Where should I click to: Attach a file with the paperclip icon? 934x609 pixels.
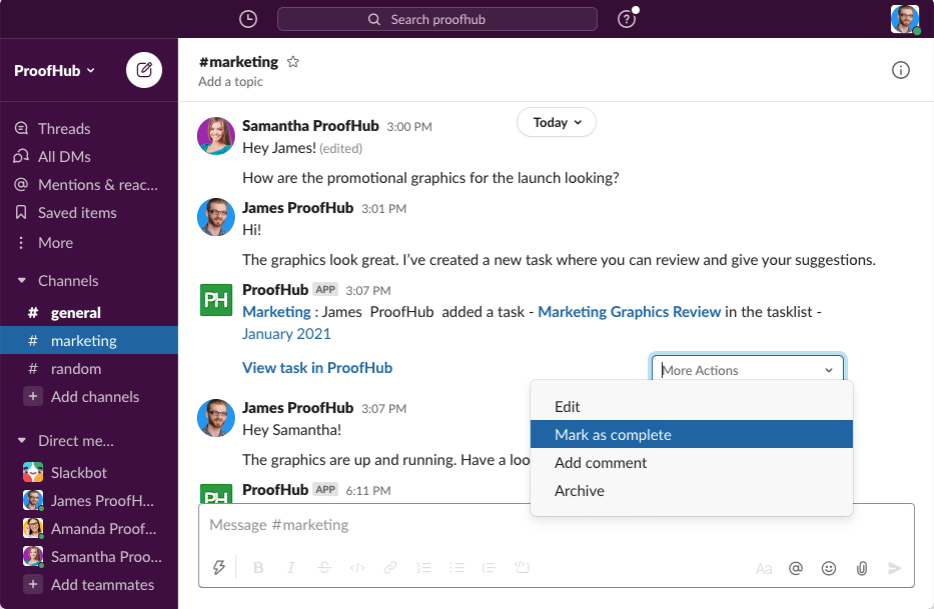click(x=861, y=568)
